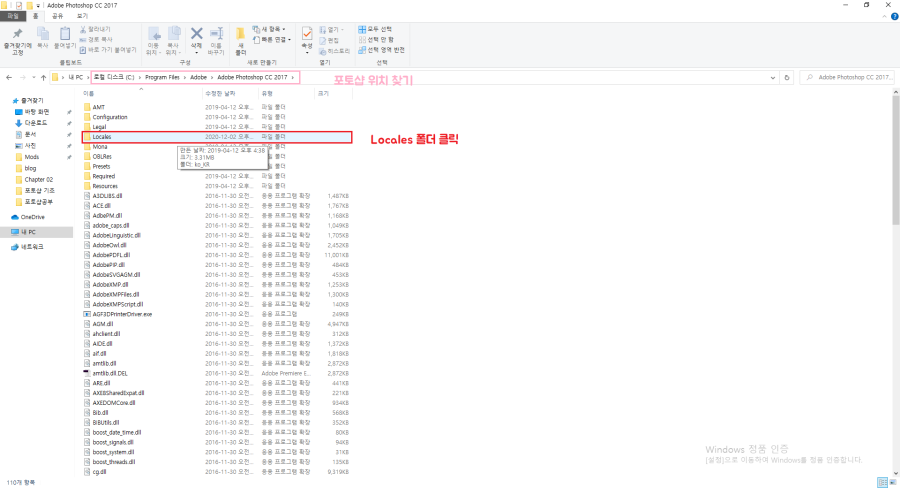This screenshot has width=900, height=488.
Task: Open the 이동 위치 move to dropdown
Action: click(154, 40)
